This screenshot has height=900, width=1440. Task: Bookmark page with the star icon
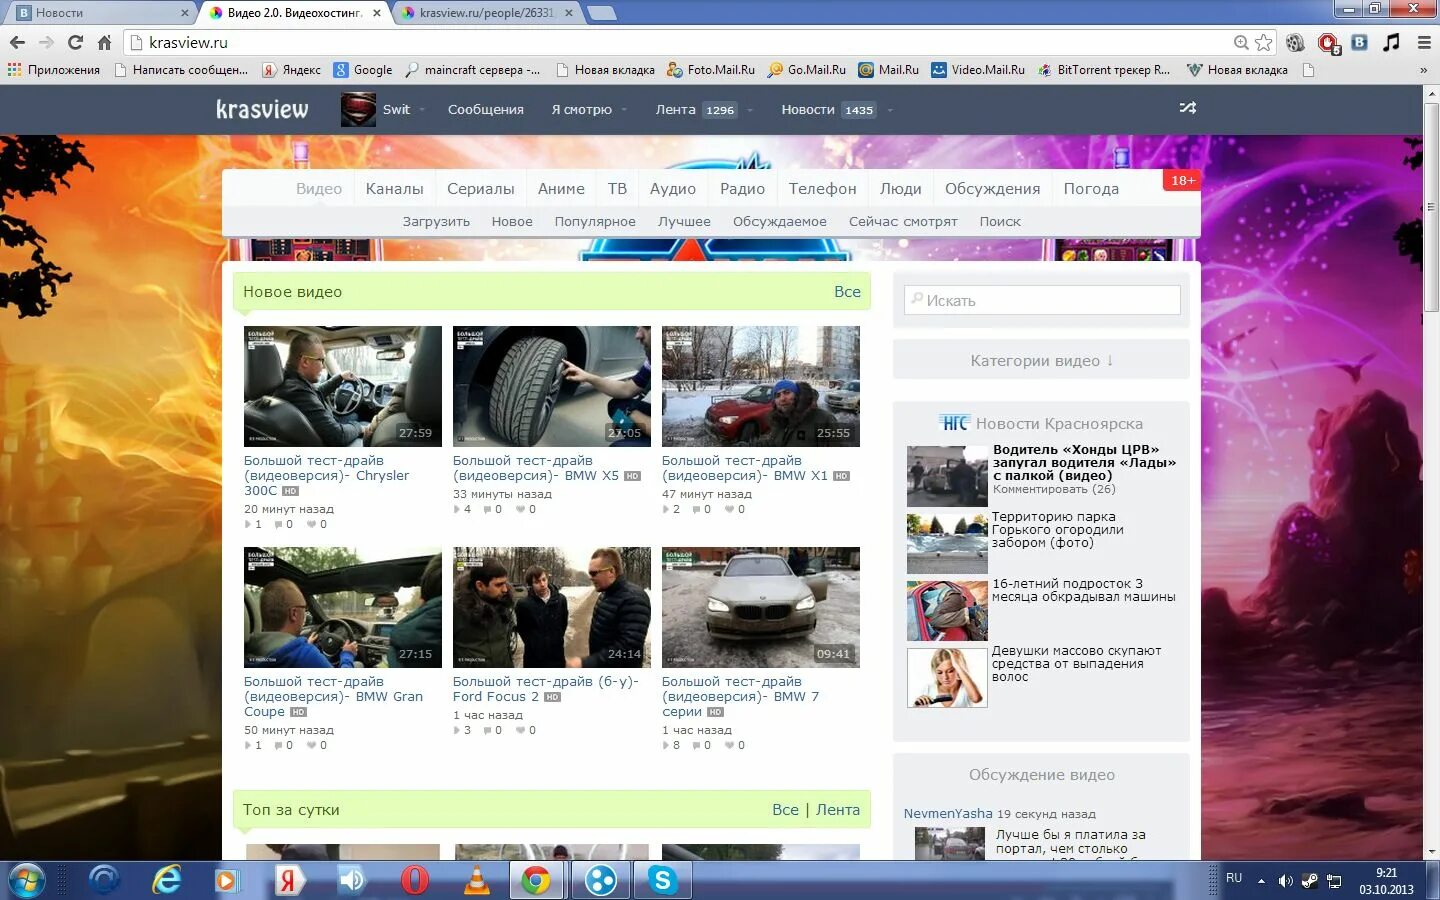(x=1264, y=42)
